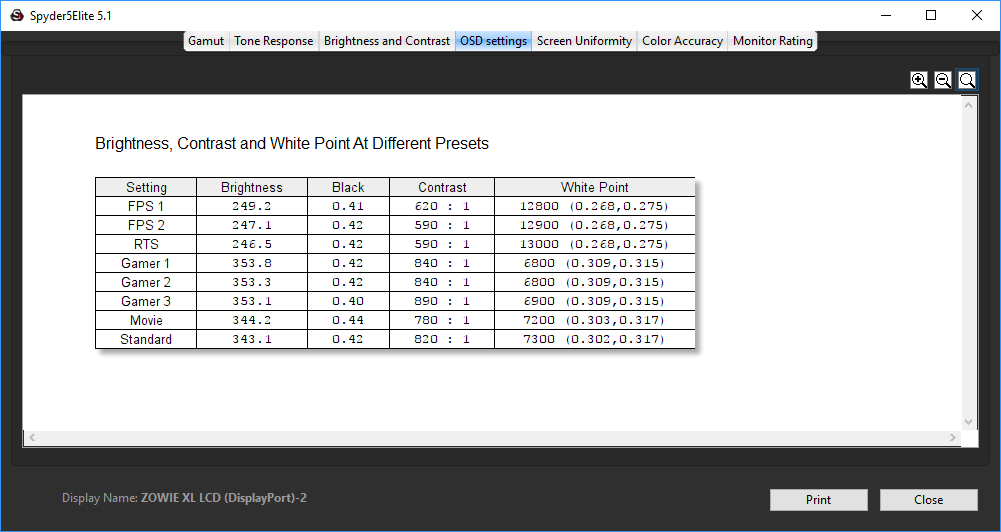Click brightness value 343.1
The width and height of the screenshot is (1001, 532).
252,339
